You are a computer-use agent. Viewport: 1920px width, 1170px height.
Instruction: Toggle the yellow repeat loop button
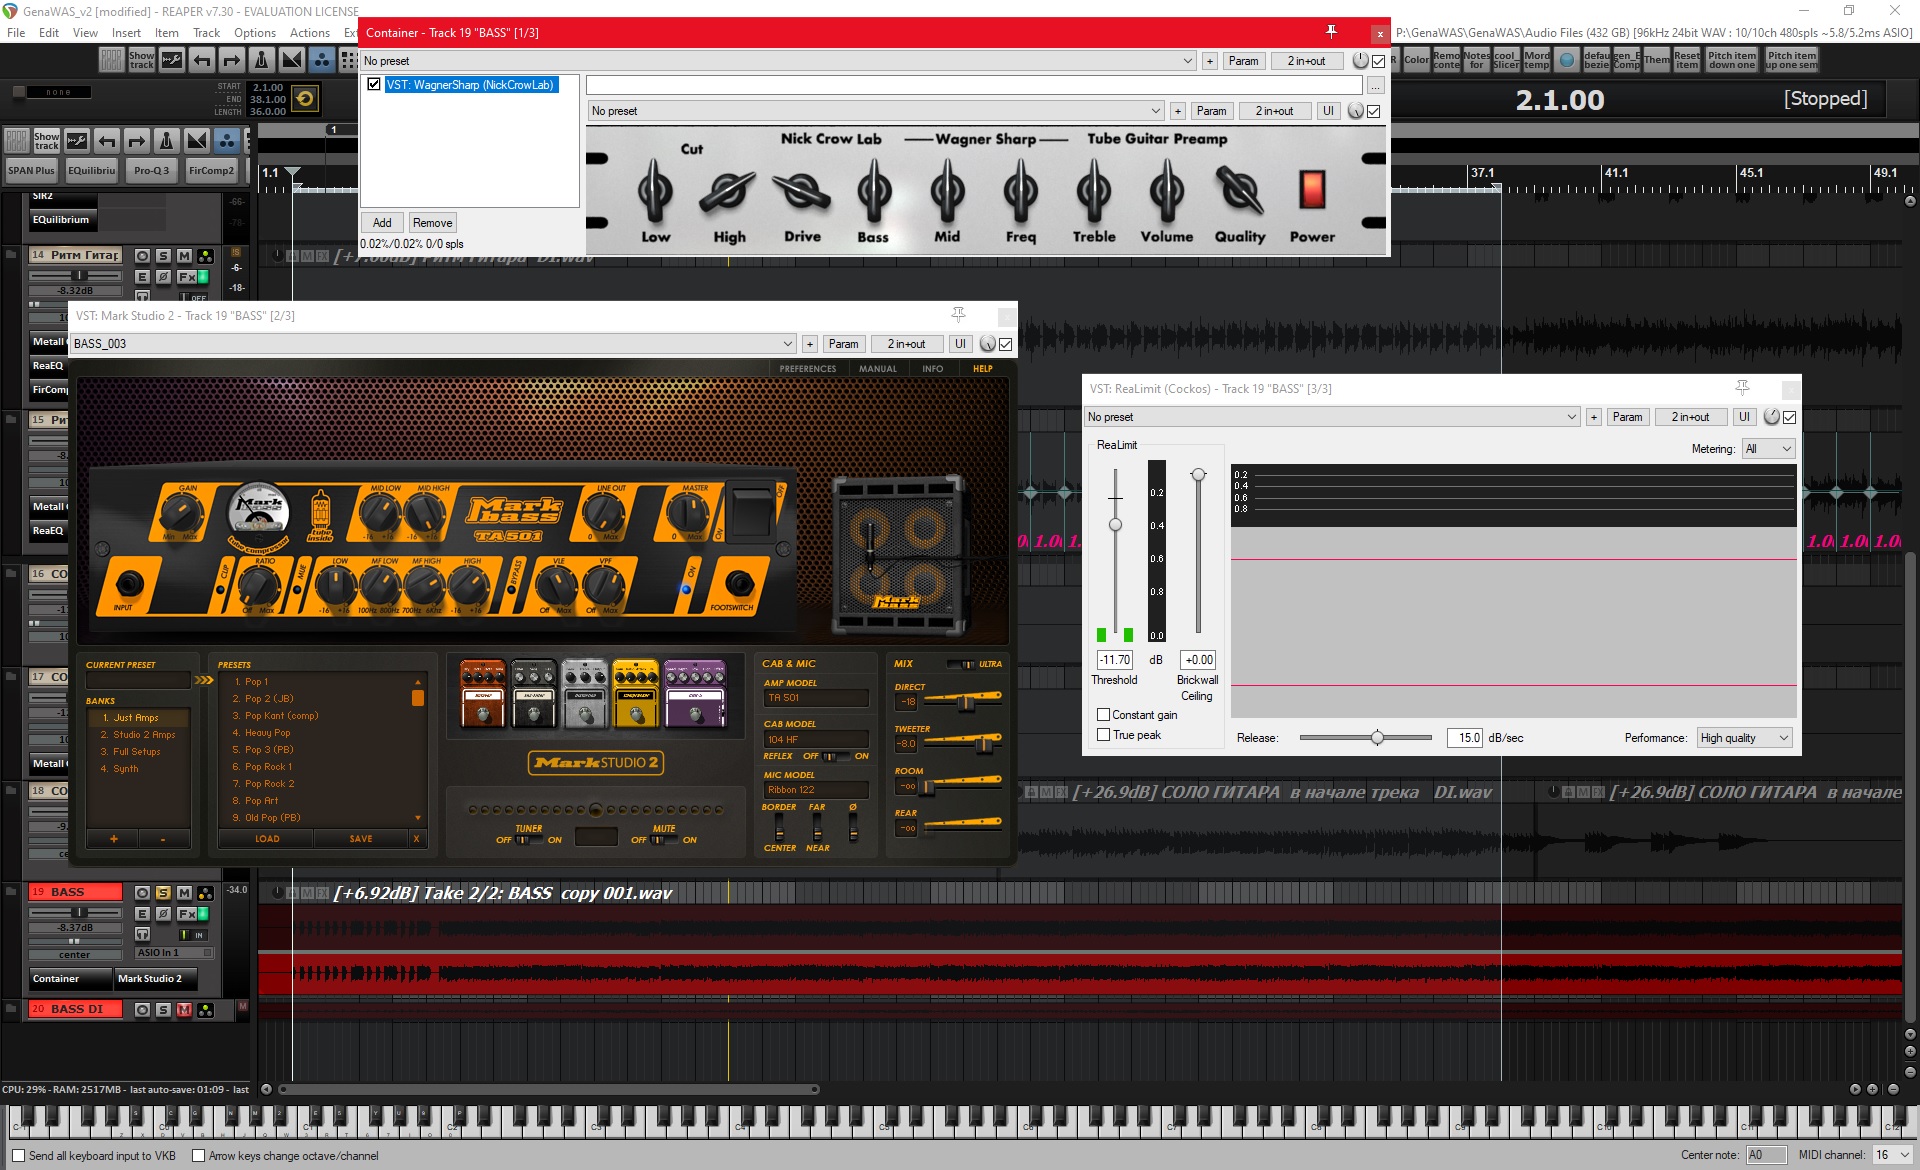(x=305, y=98)
